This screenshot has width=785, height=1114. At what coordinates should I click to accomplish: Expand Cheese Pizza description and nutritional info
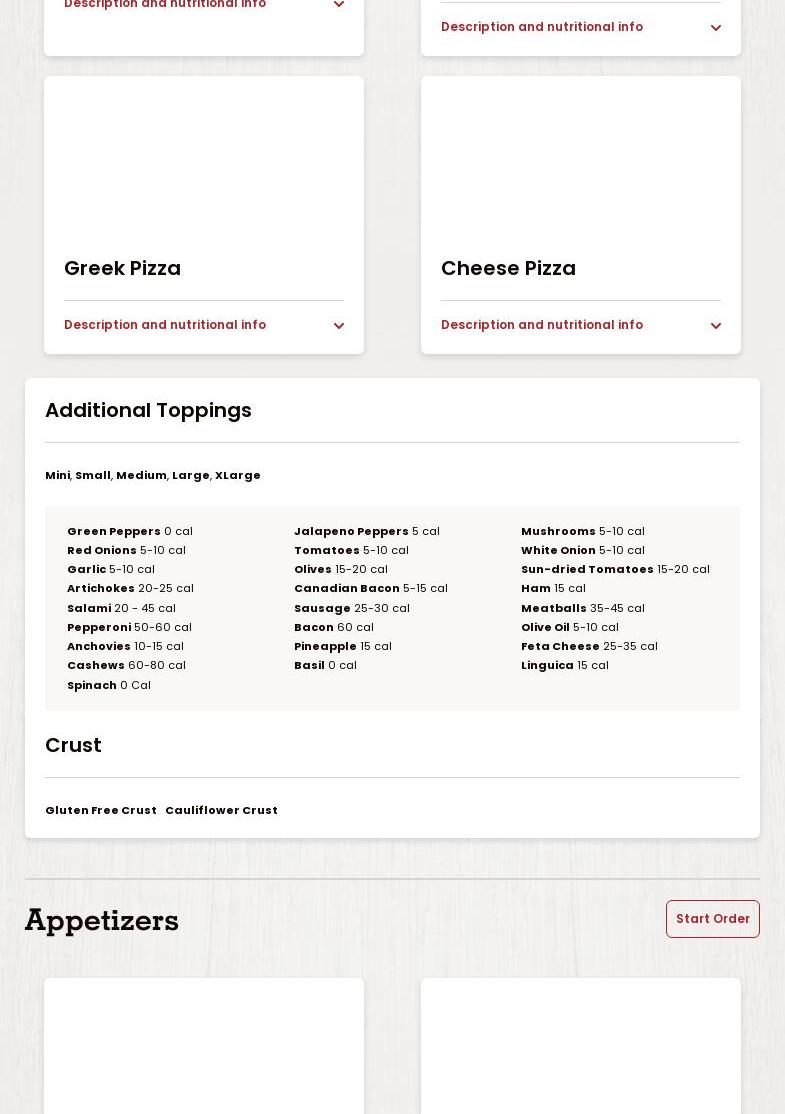[x=542, y=325]
